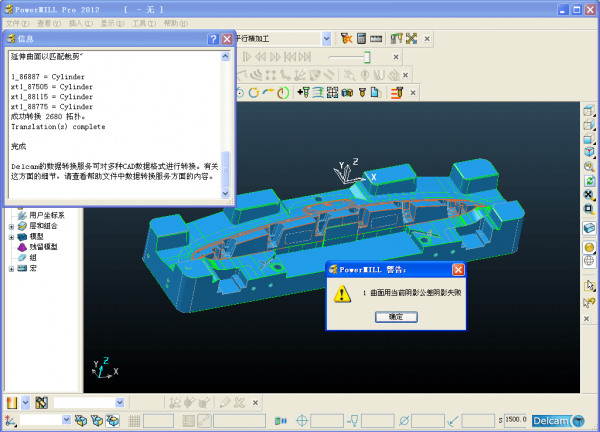Open the 工具 menu
This screenshot has width=600, height=432.
[x=144, y=23]
